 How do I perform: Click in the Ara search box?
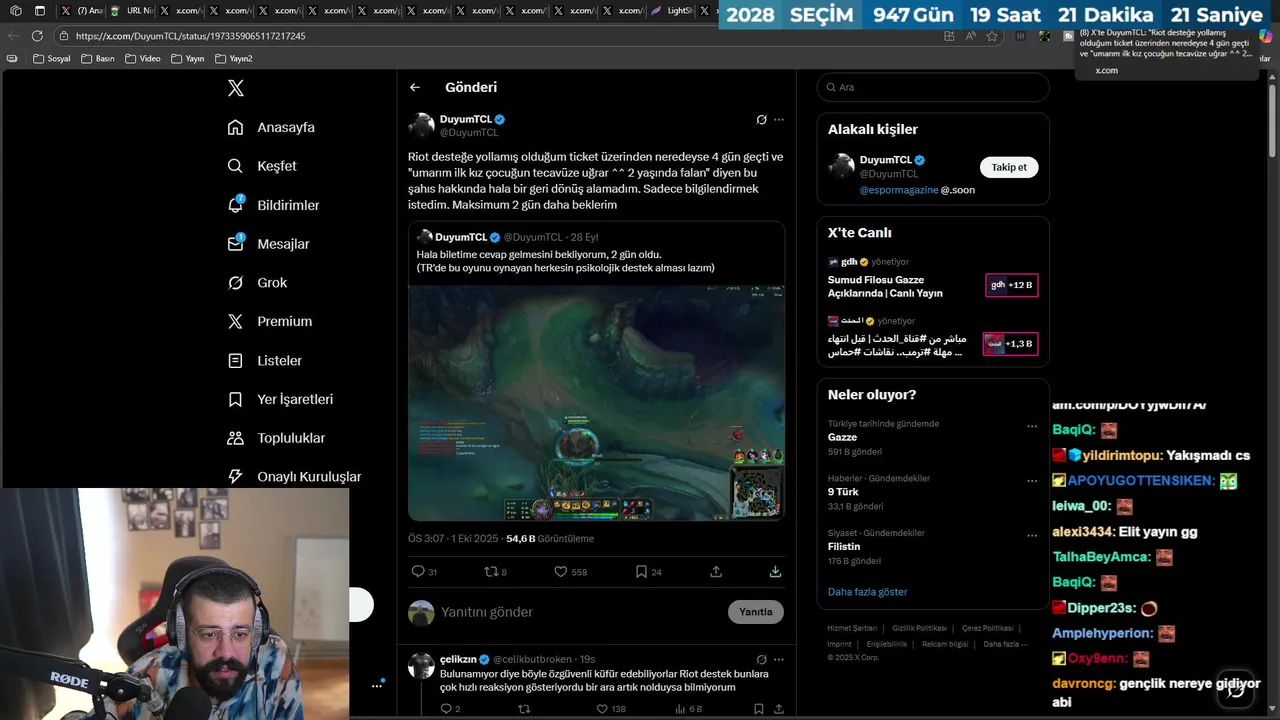point(933,87)
